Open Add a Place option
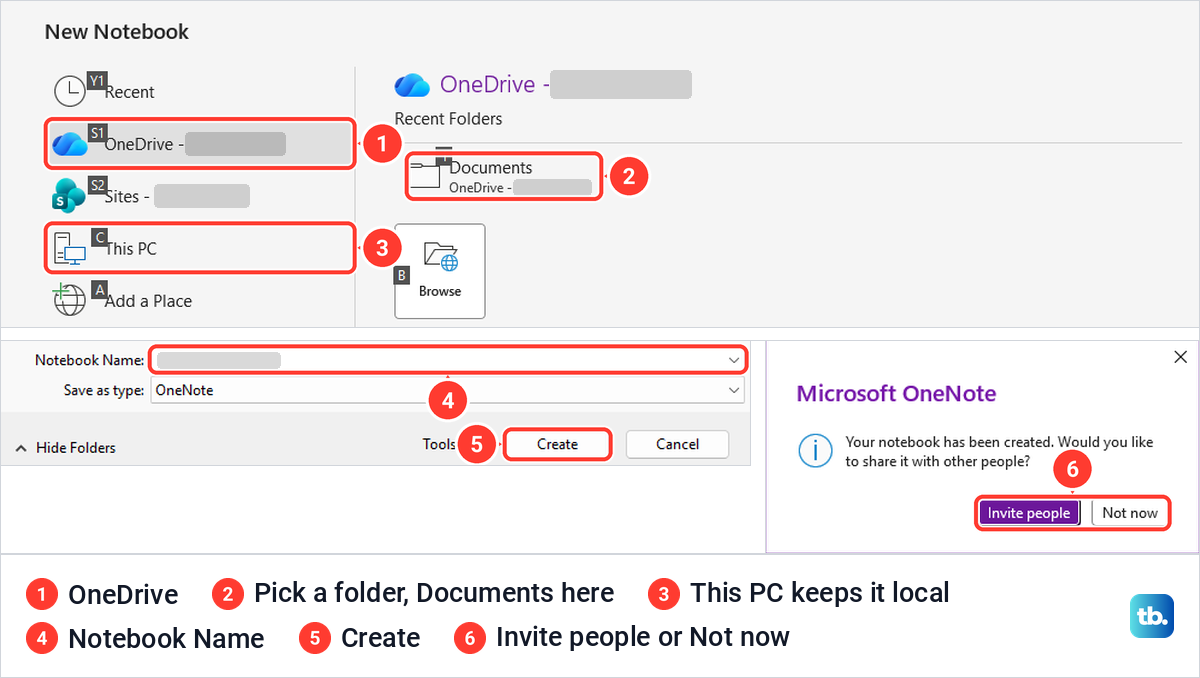Image resolution: width=1200 pixels, height=678 pixels. coord(200,300)
